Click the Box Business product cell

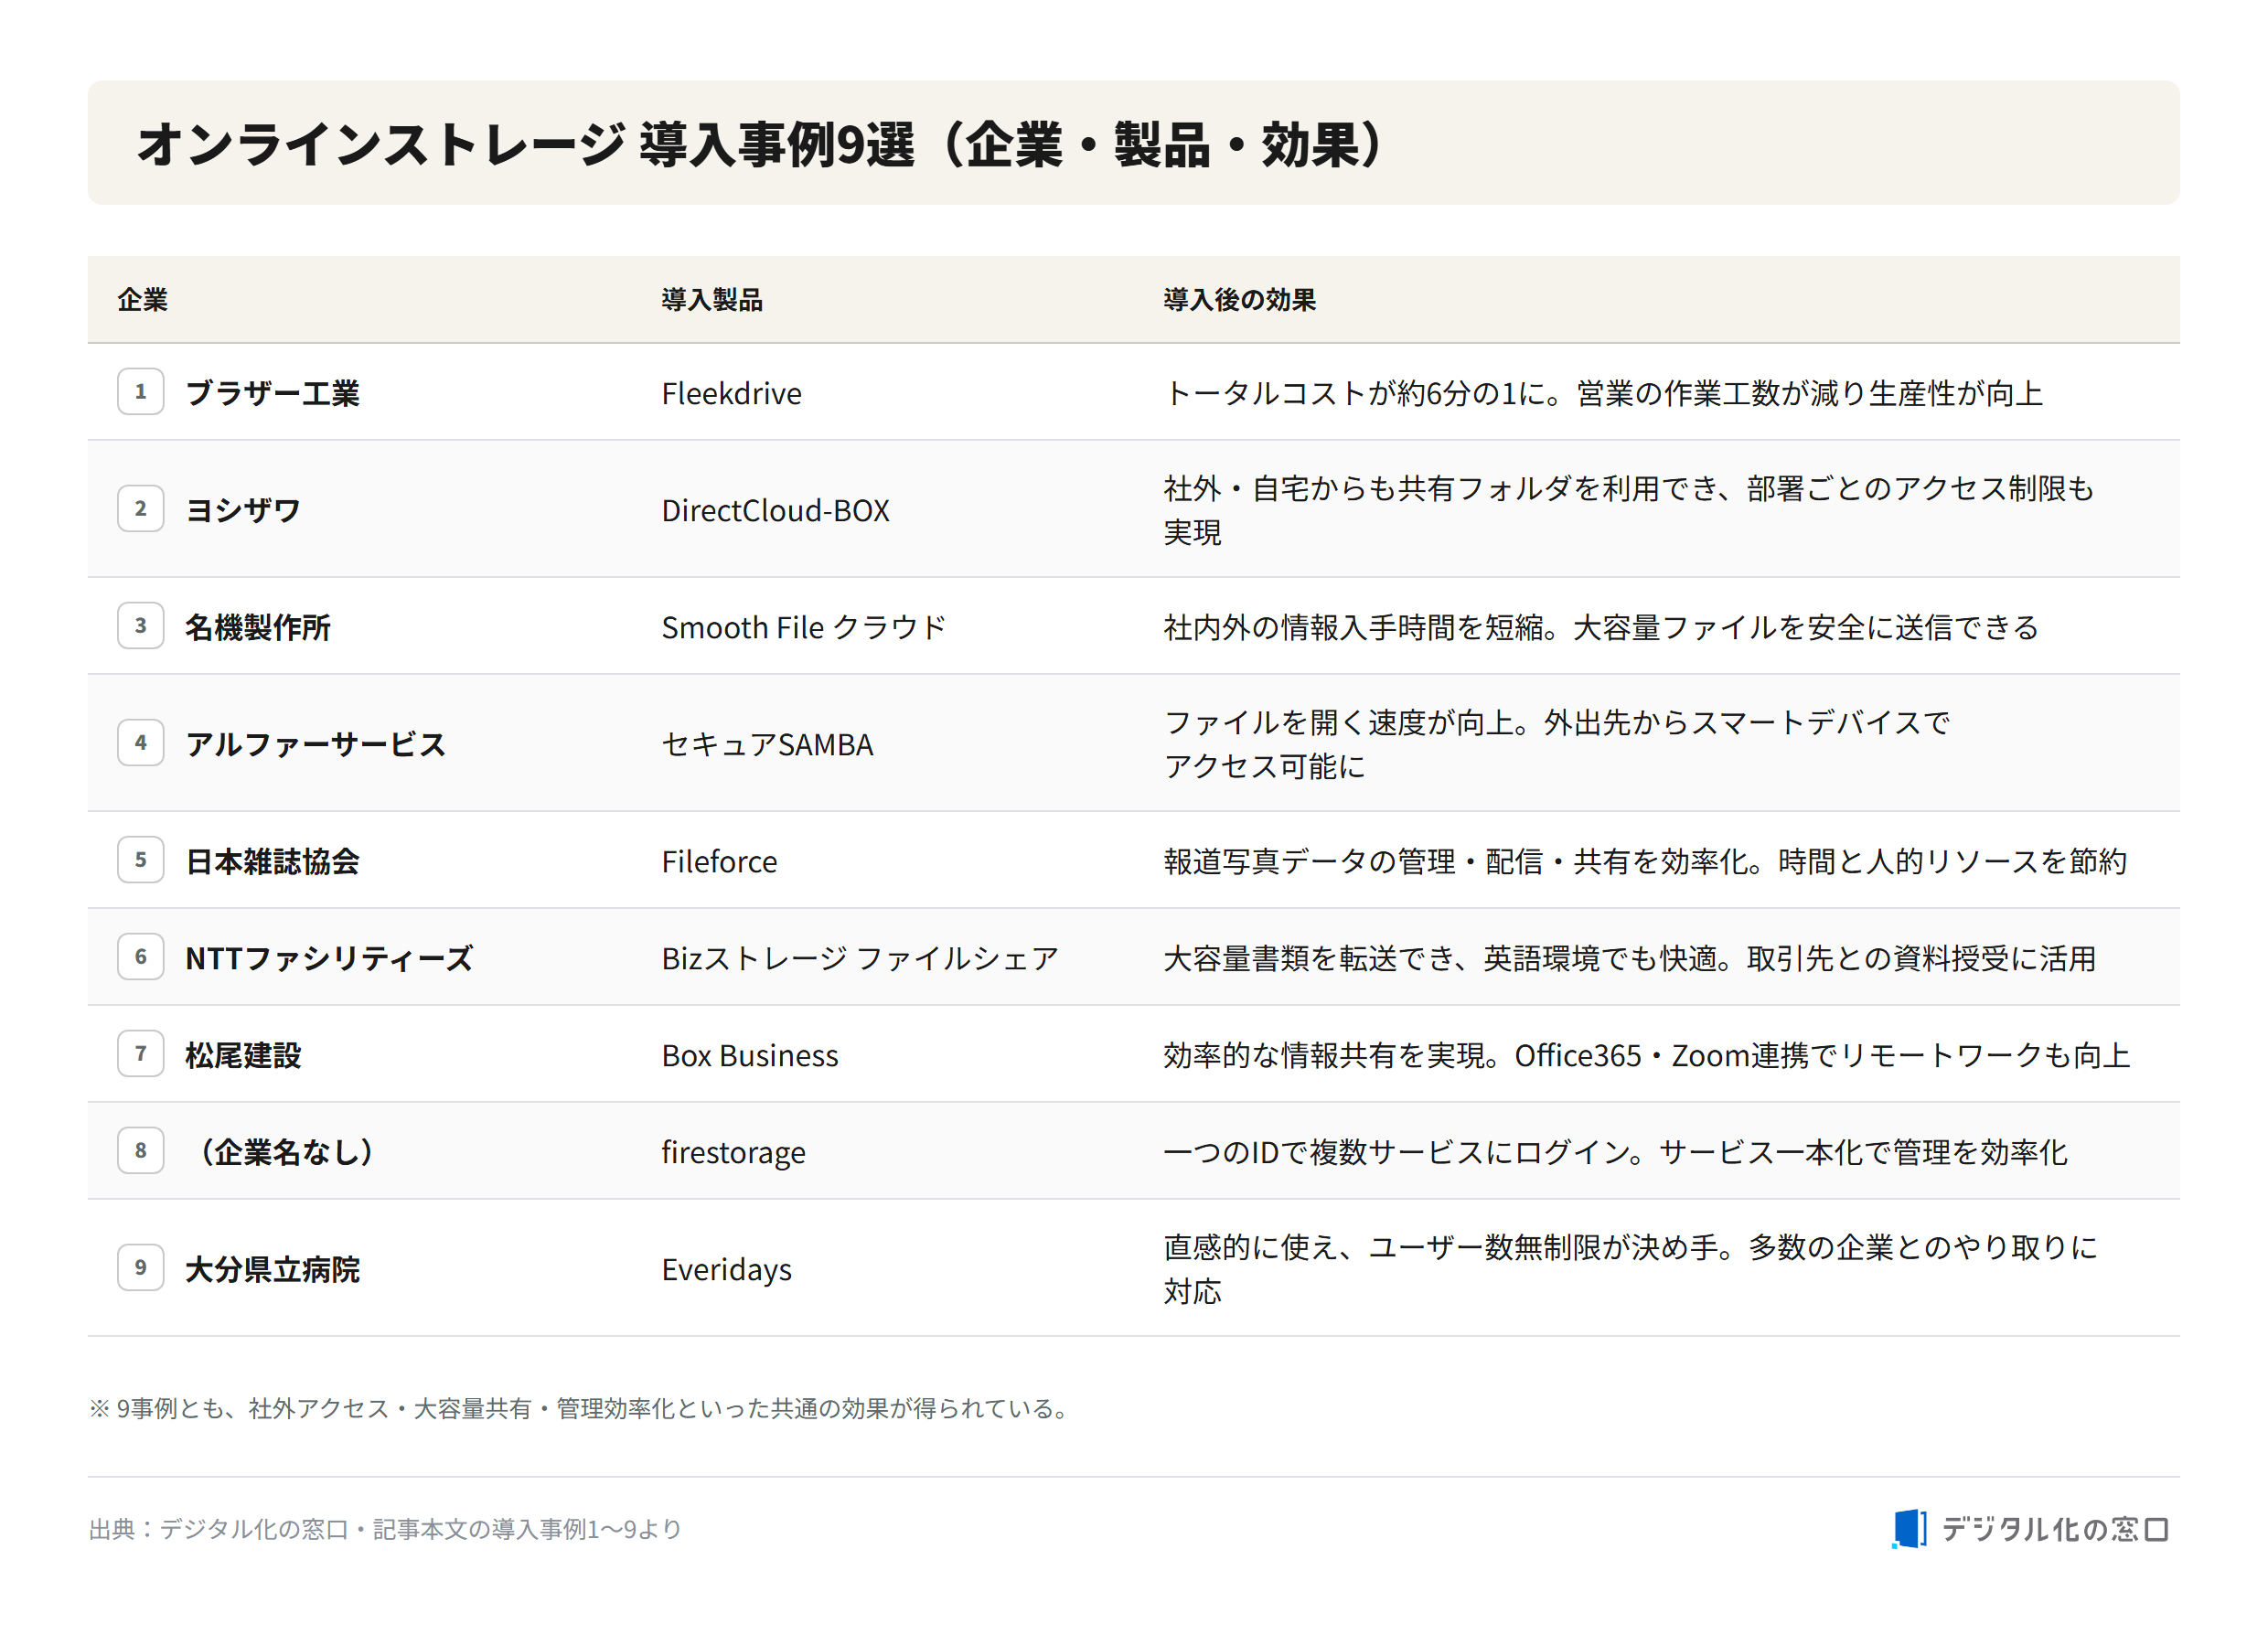tap(750, 1055)
